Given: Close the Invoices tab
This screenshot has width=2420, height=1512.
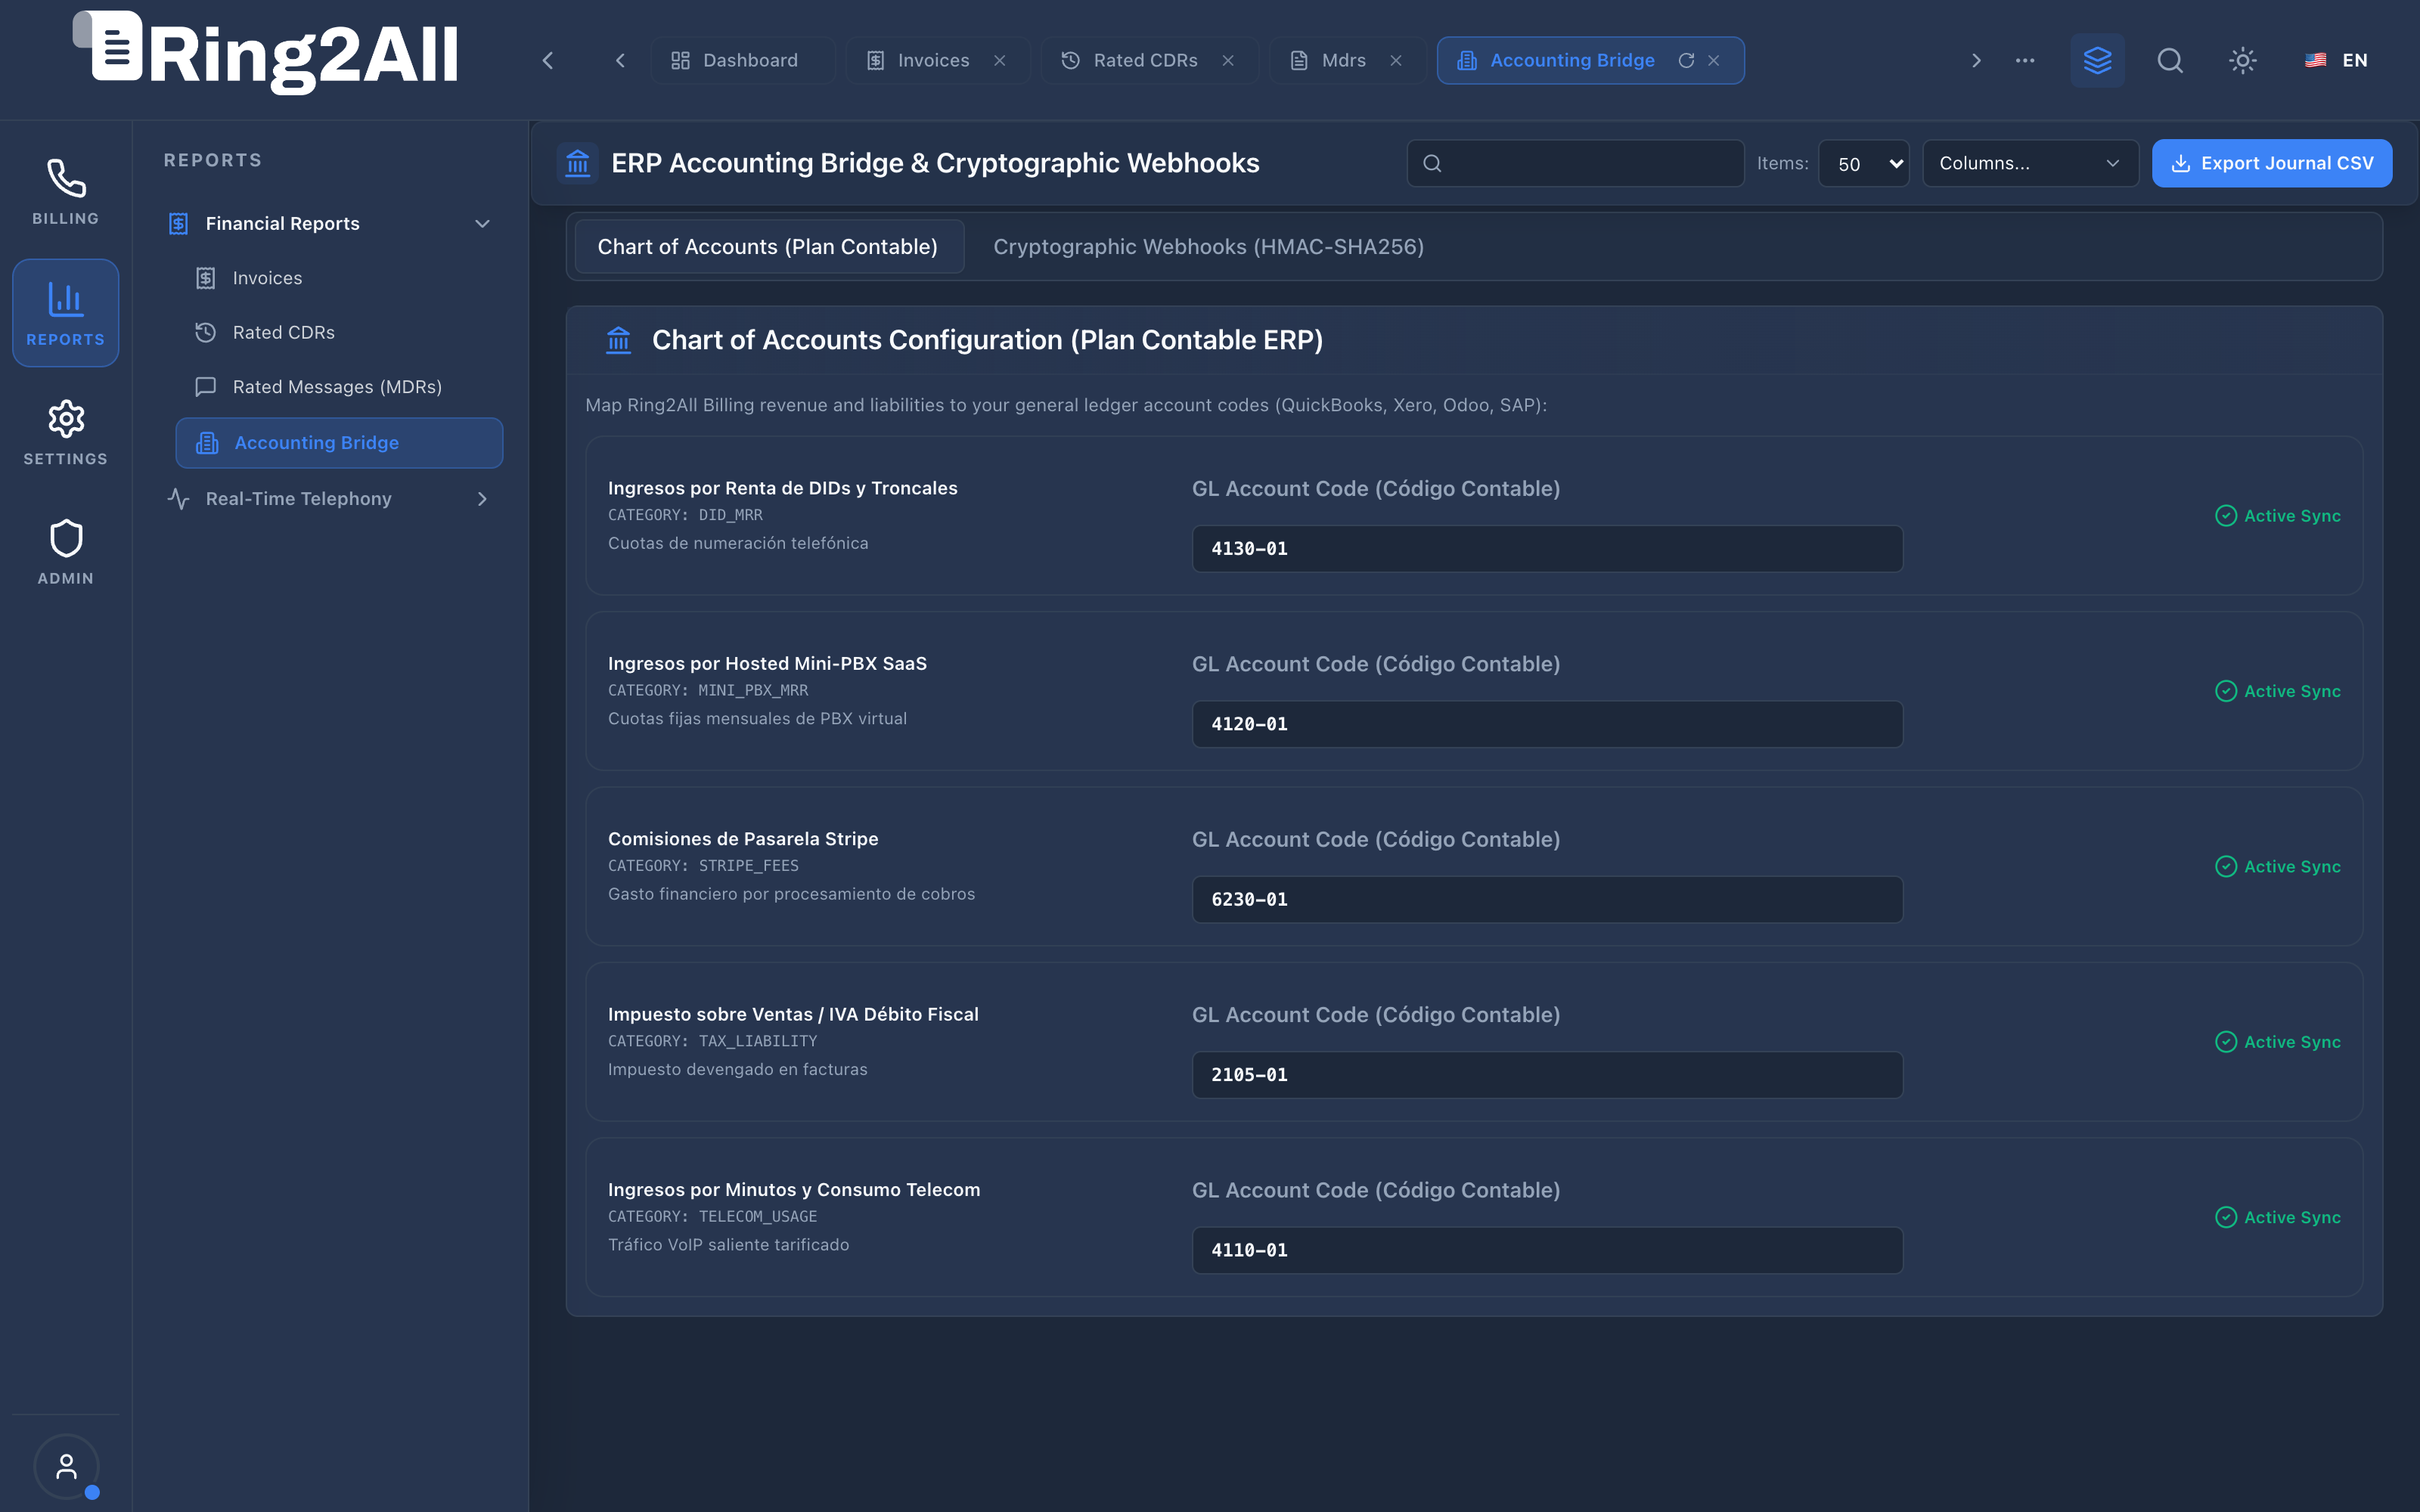Looking at the screenshot, I should click(x=999, y=60).
